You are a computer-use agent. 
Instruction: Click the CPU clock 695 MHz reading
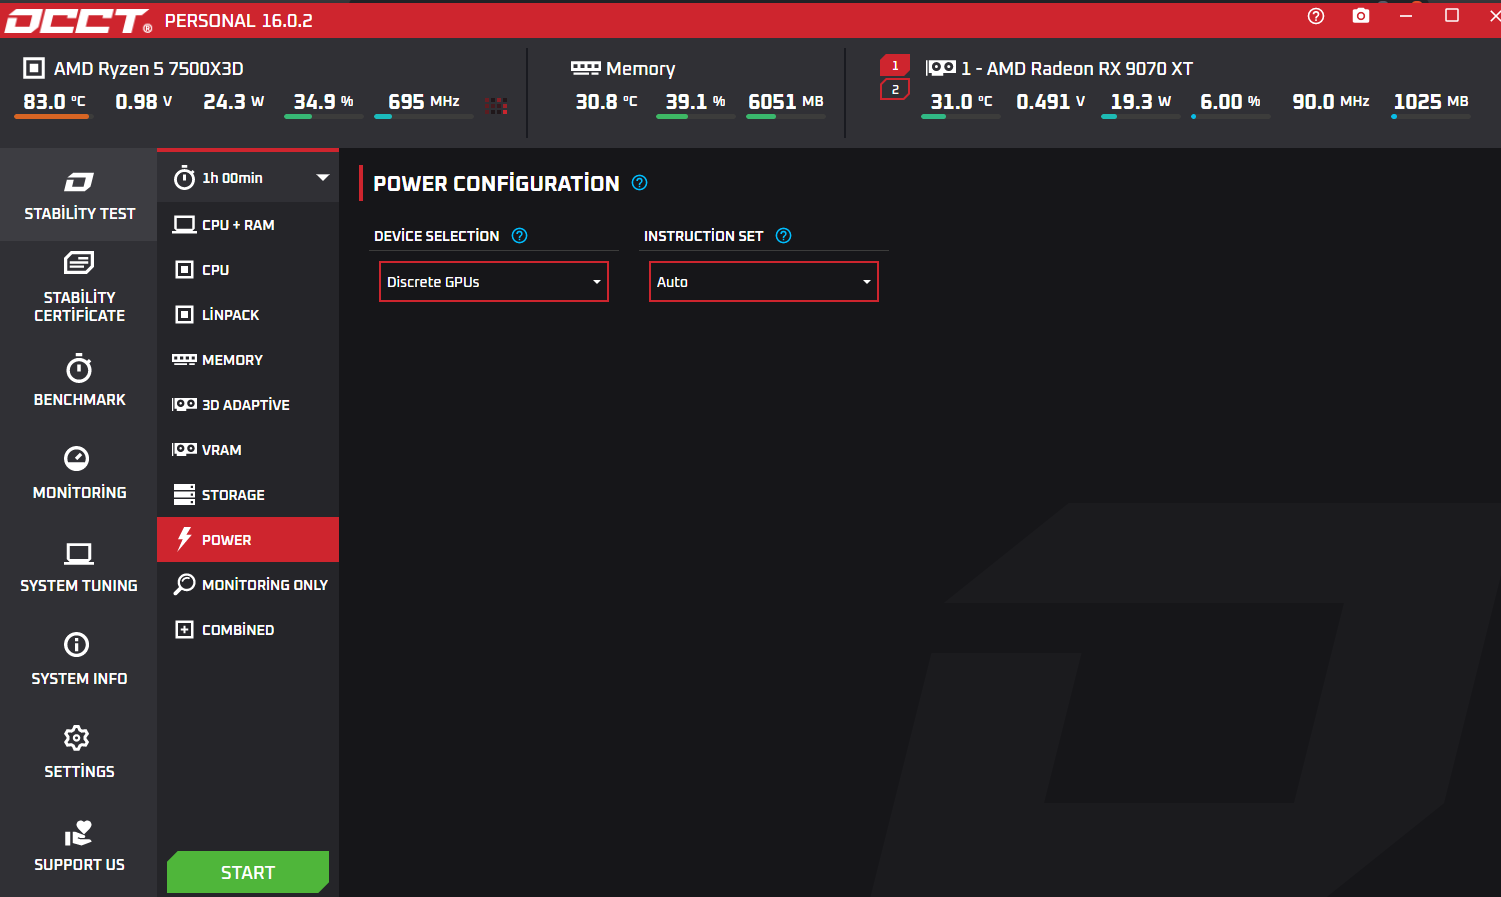(x=424, y=102)
